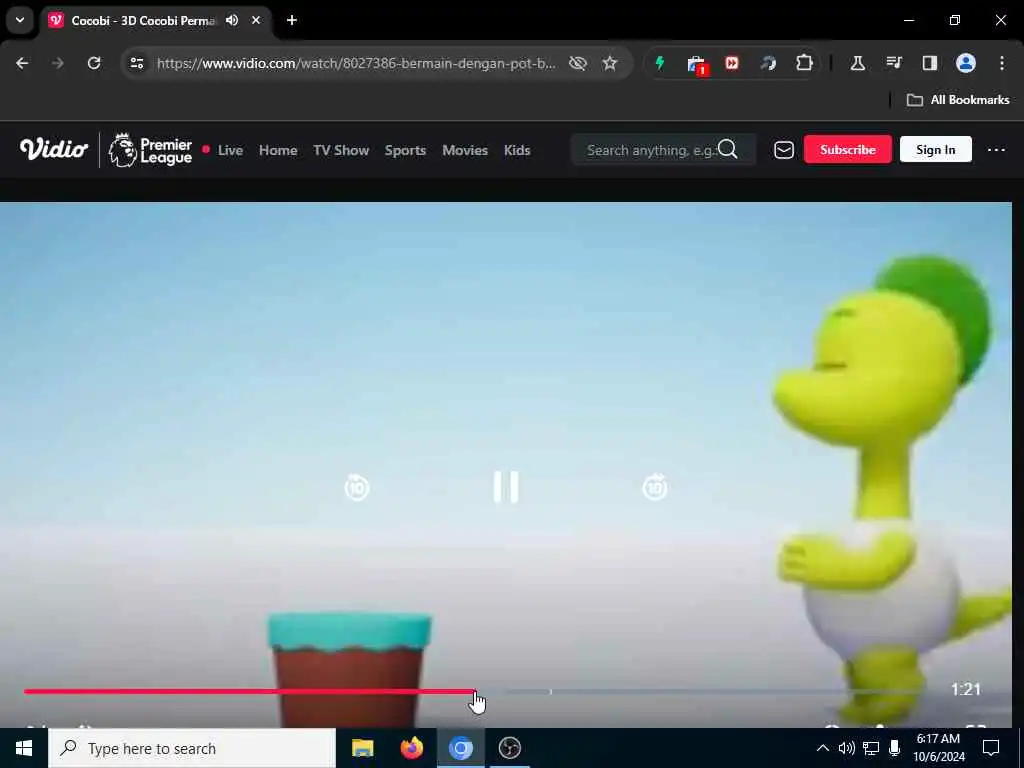Bookmark this page with star icon

click(x=609, y=63)
